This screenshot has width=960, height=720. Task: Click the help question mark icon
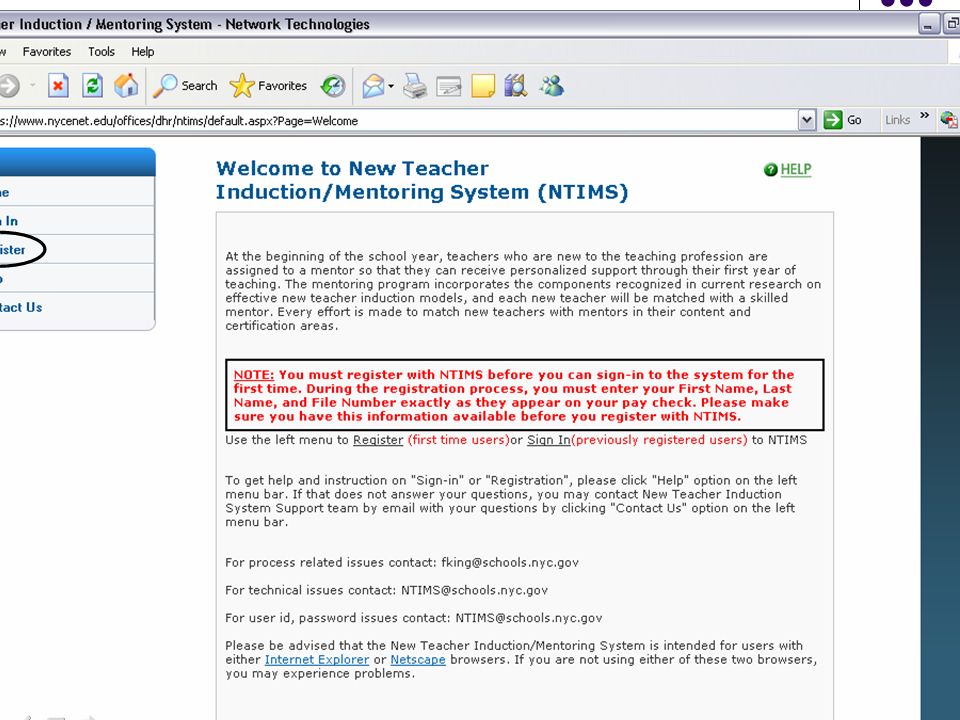click(770, 170)
